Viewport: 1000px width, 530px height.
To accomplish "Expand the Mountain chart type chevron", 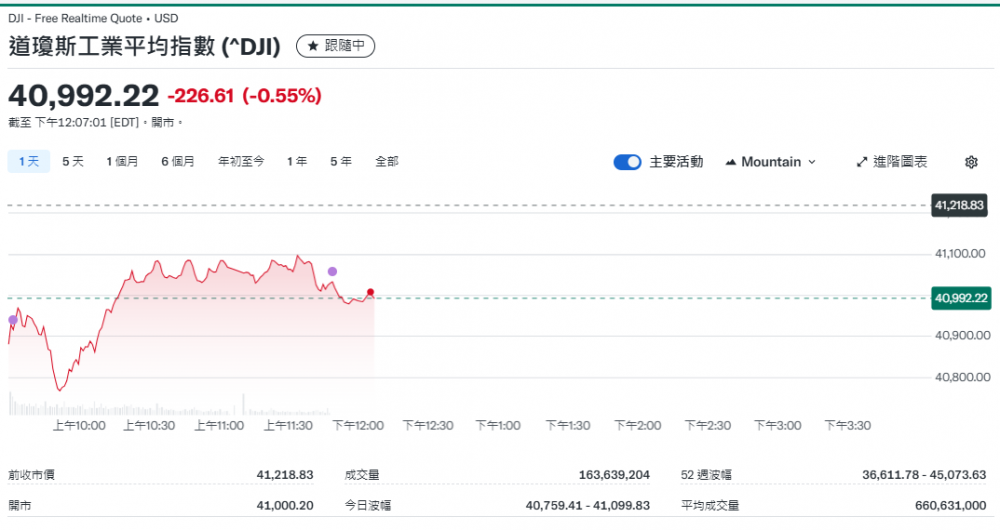I will pyautogui.click(x=811, y=162).
